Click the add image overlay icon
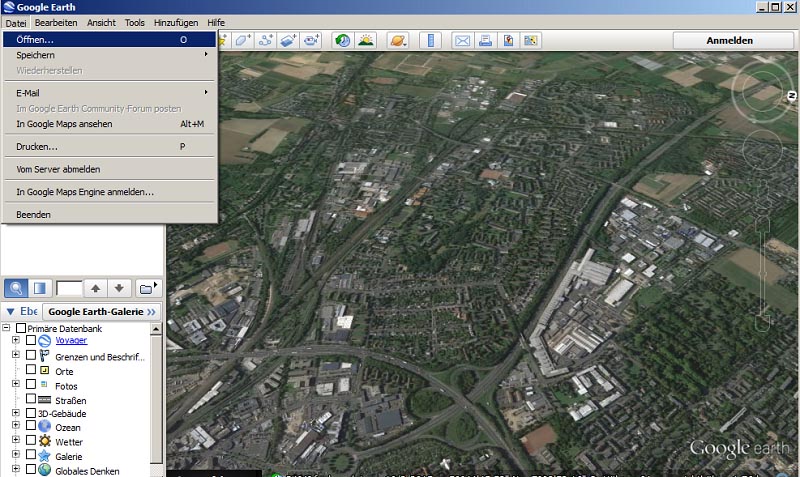Image resolution: width=800 pixels, height=477 pixels. pyautogui.click(x=288, y=41)
